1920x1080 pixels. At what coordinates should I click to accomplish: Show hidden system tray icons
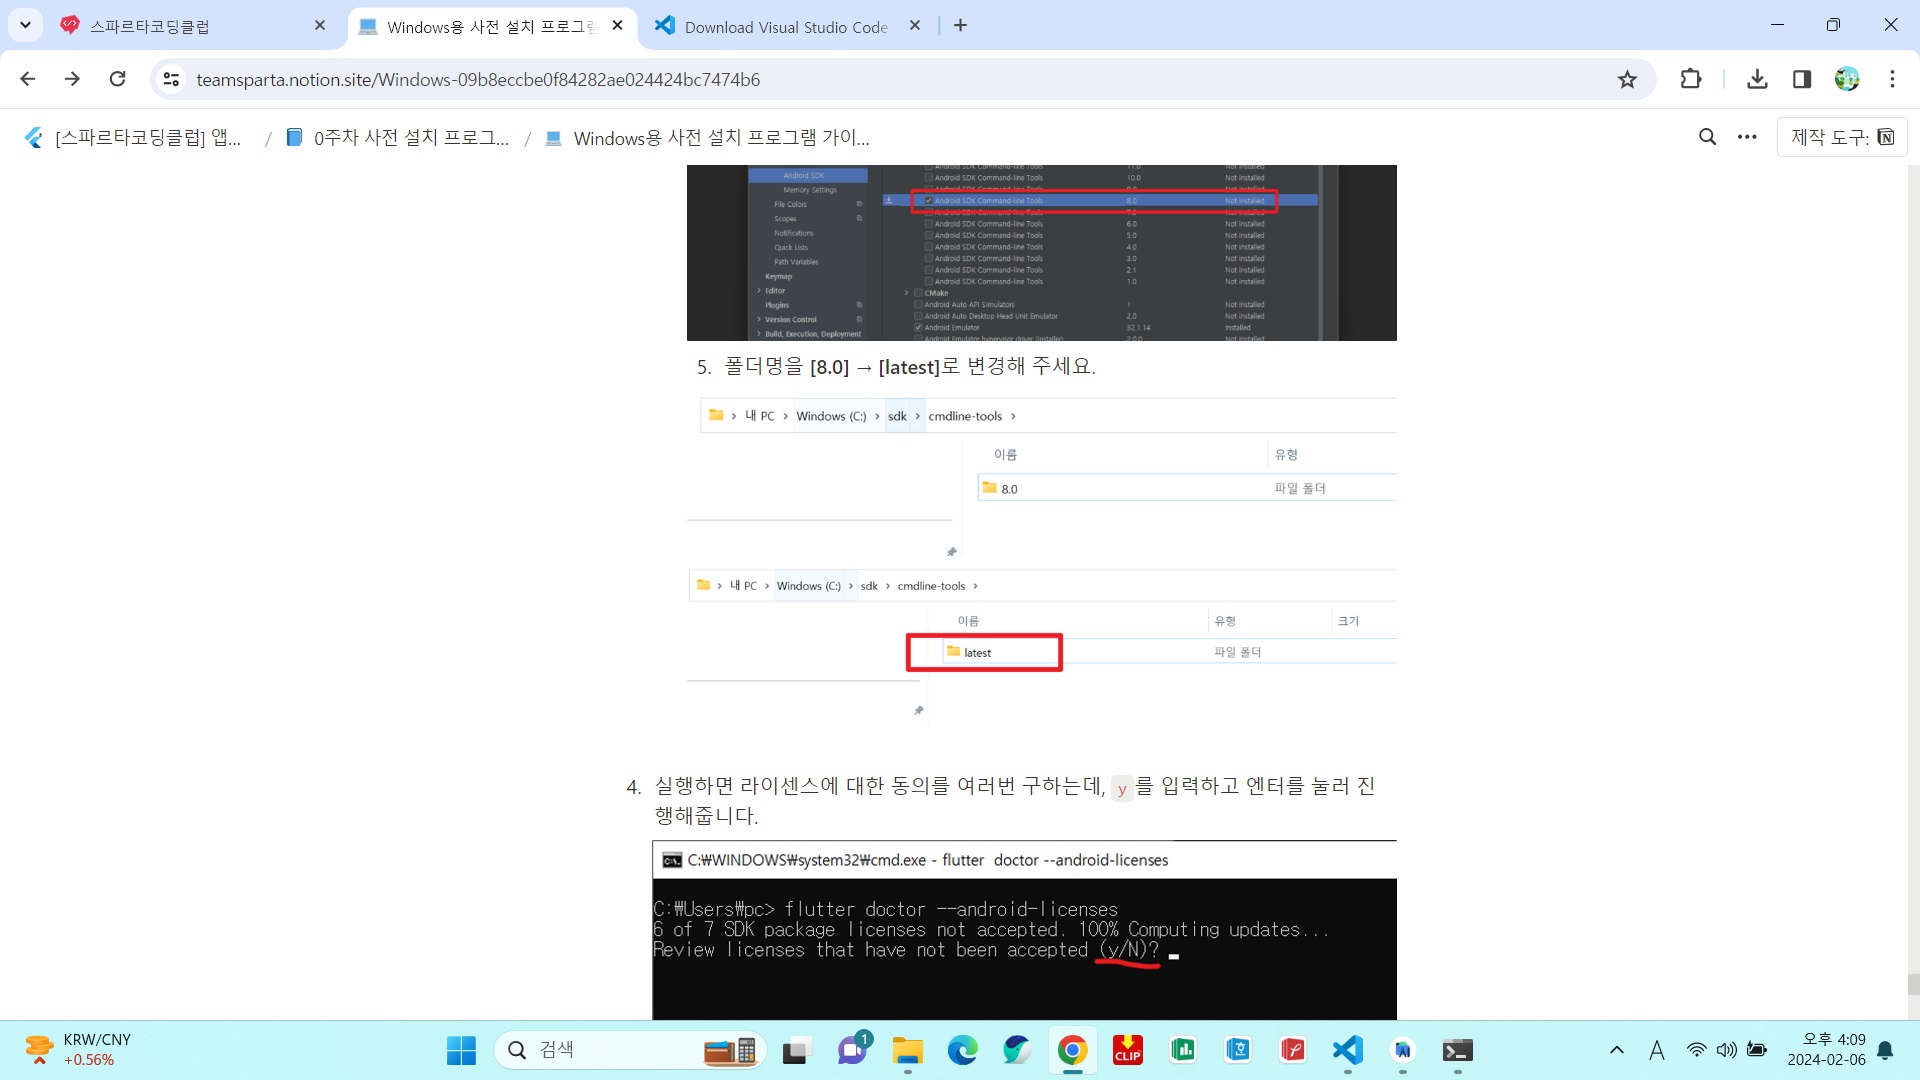(1617, 1050)
